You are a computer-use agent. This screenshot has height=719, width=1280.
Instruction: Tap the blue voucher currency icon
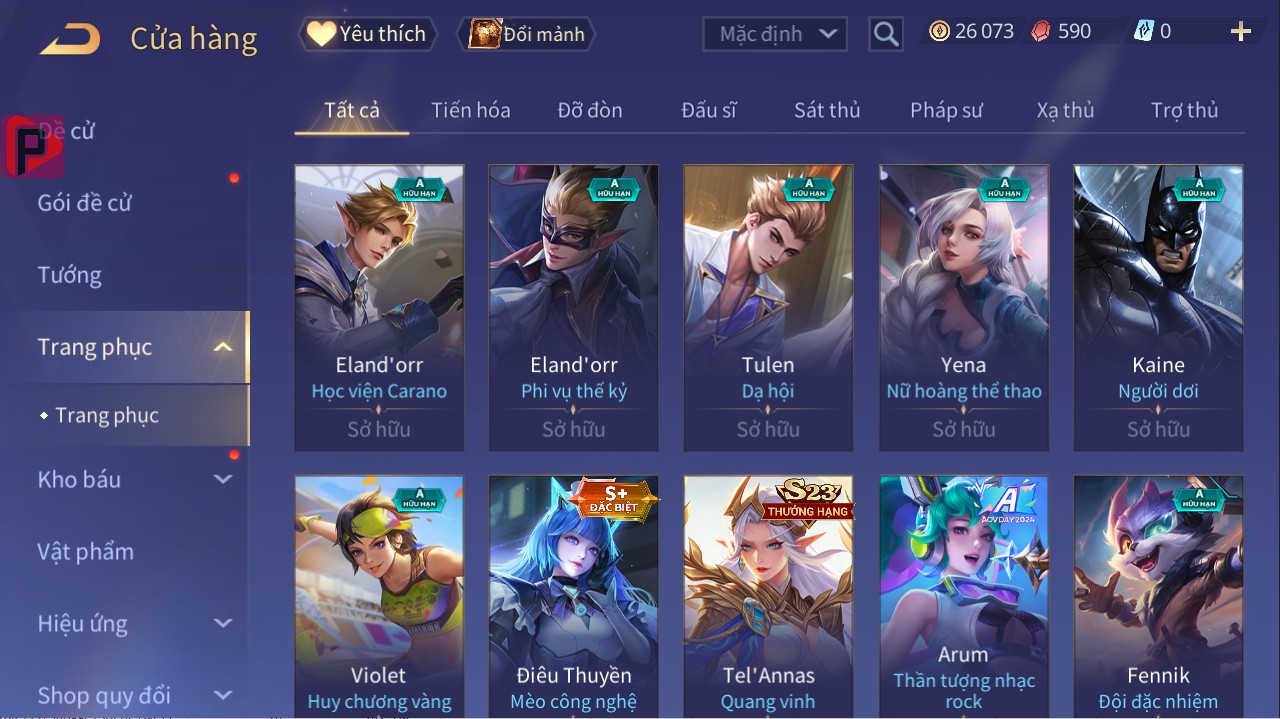point(1144,31)
